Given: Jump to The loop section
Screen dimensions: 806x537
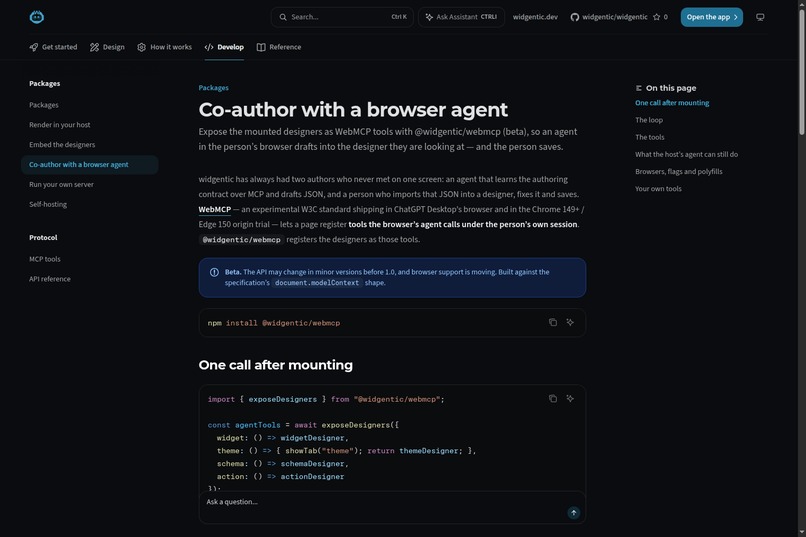Looking at the screenshot, I should tap(649, 120).
